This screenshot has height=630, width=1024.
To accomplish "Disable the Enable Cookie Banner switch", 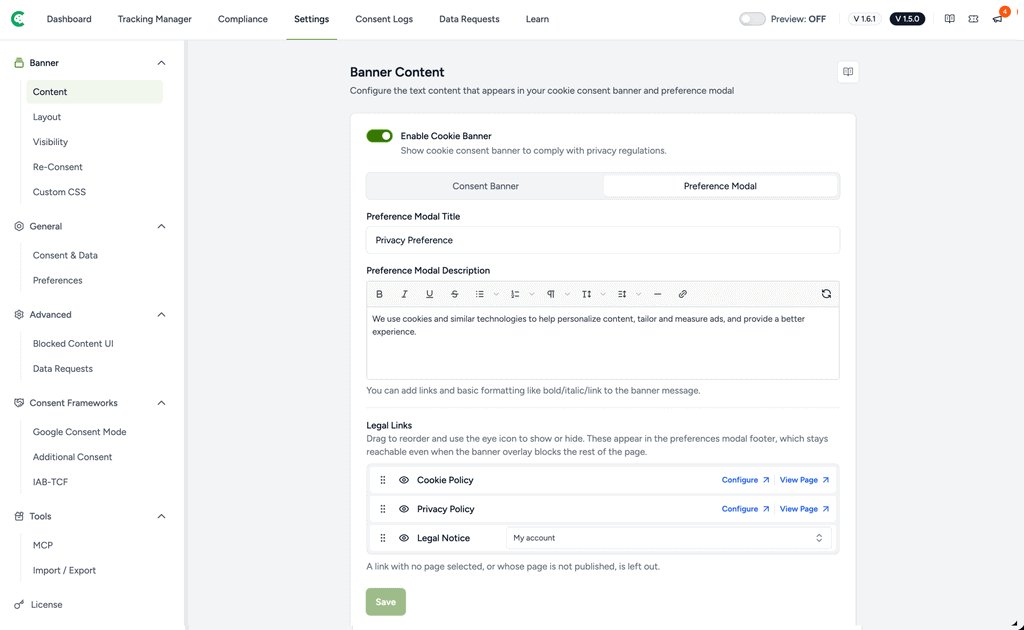I will click(x=379, y=136).
